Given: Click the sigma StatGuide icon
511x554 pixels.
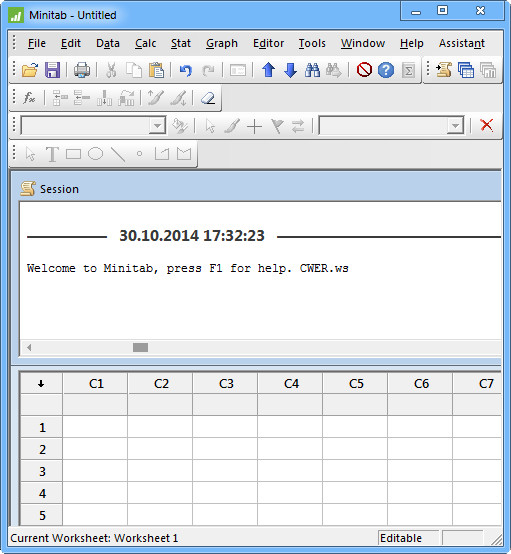Looking at the screenshot, I should [408, 70].
